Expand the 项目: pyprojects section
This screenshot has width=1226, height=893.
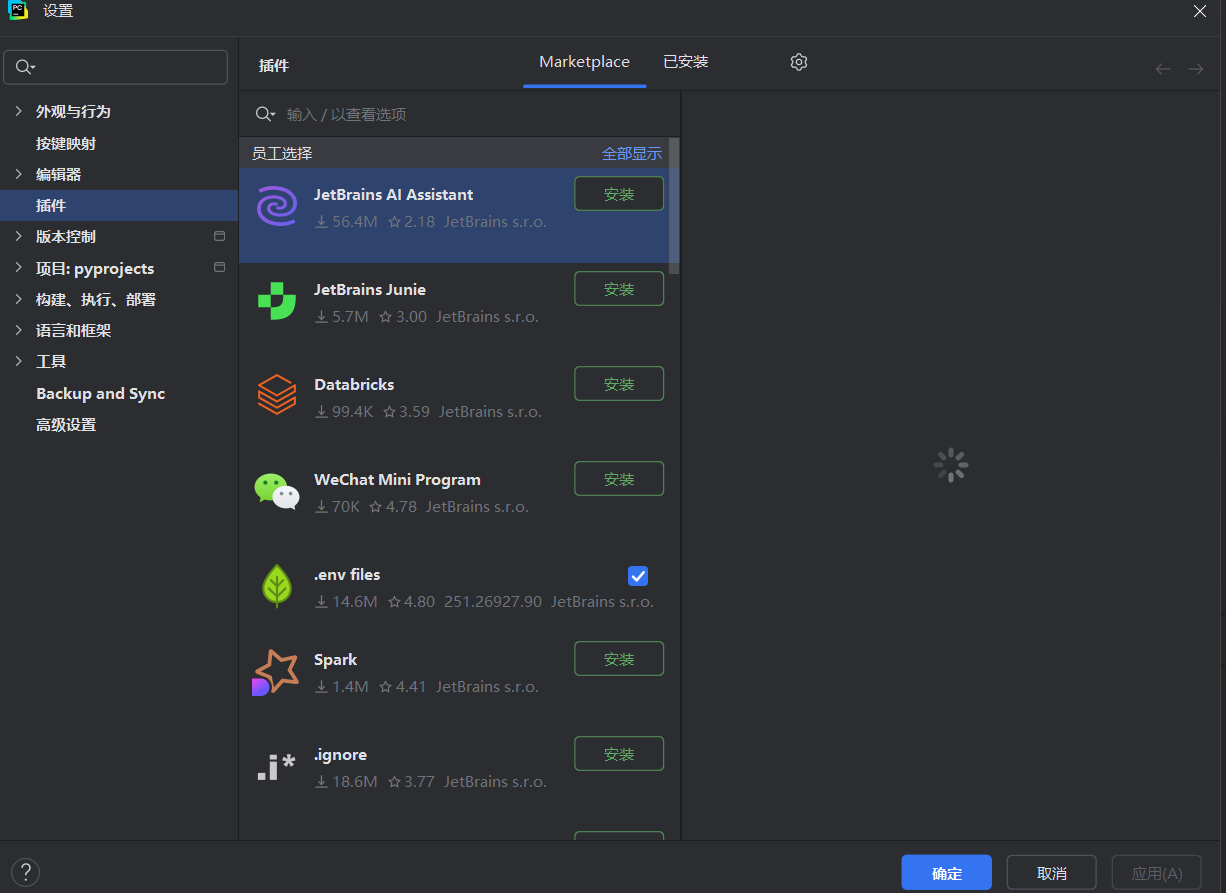click(18, 268)
